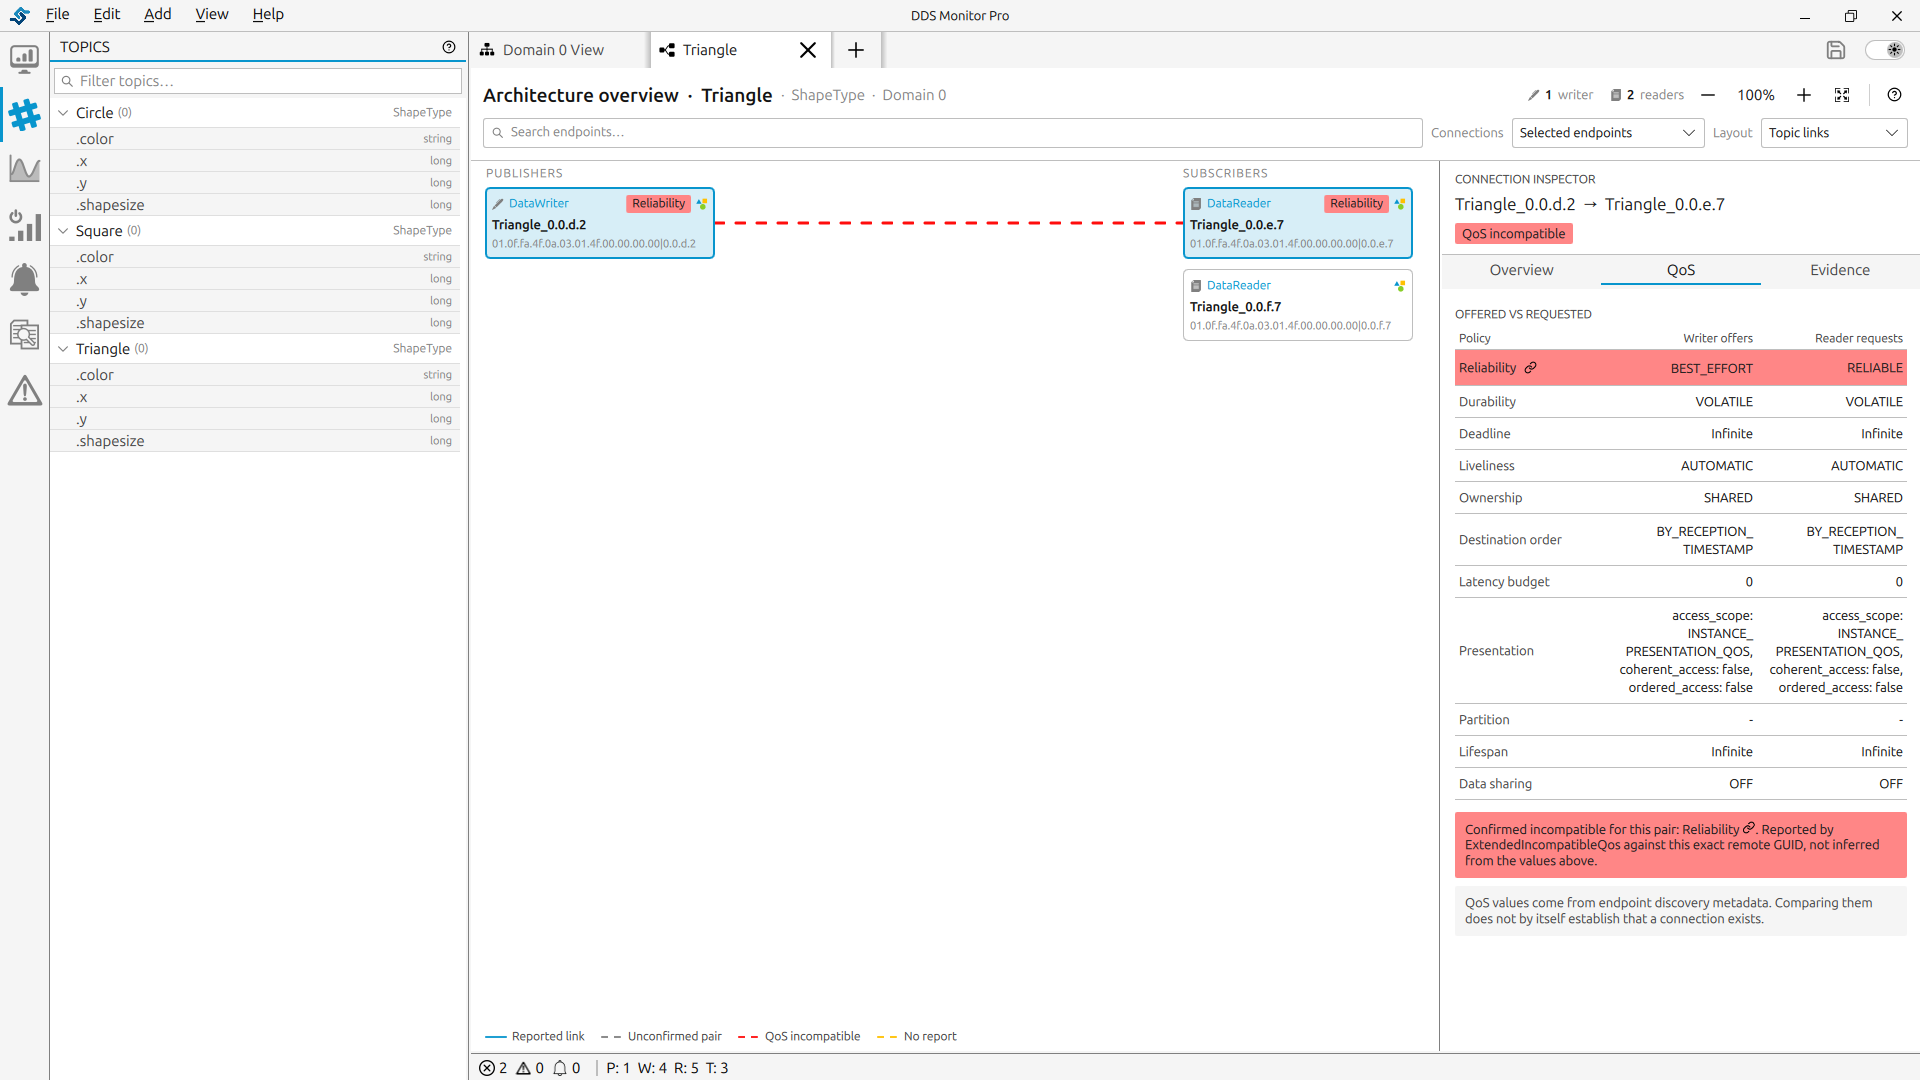1920x1080 pixels.
Task: Open the statistics power-bars sidebar icon
Action: [x=24, y=225]
